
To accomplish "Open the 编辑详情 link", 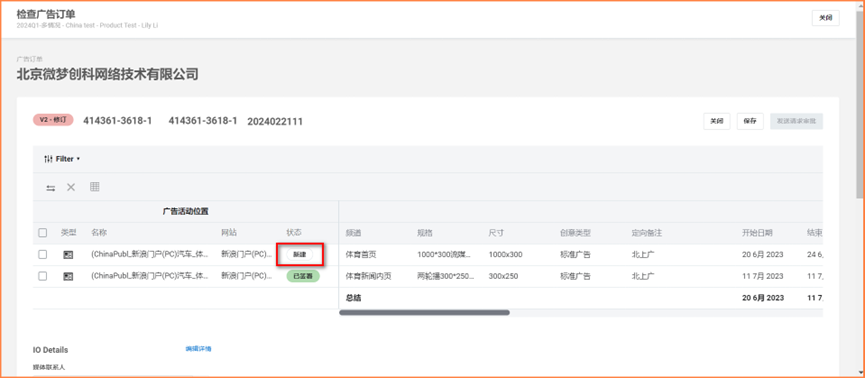I will pos(198,349).
